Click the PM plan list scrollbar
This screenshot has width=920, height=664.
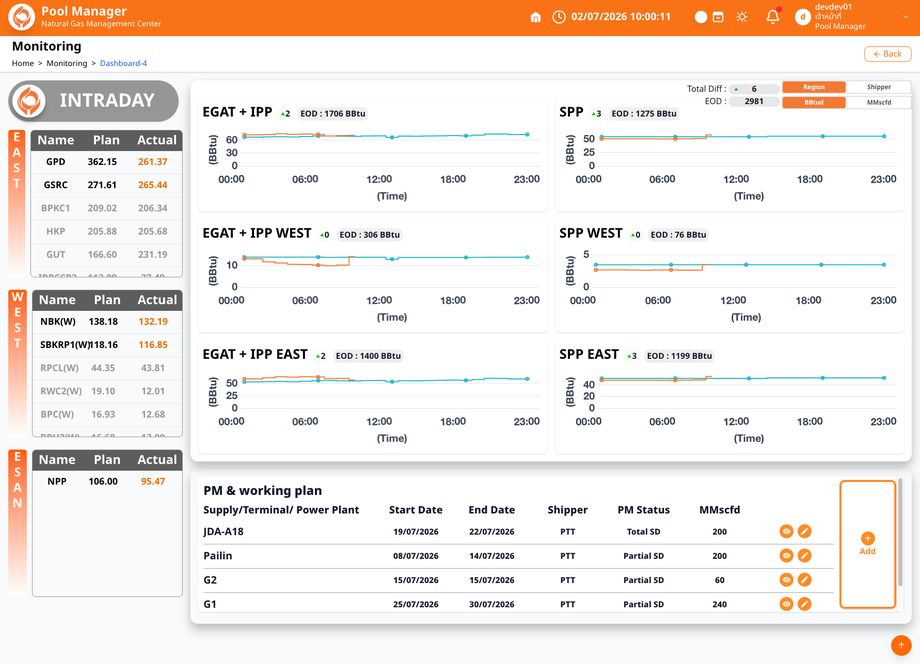tap(900, 532)
